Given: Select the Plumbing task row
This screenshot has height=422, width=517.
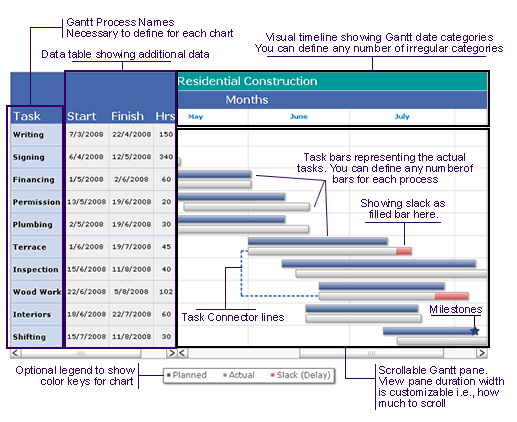Looking at the screenshot, I should click(x=93, y=224).
